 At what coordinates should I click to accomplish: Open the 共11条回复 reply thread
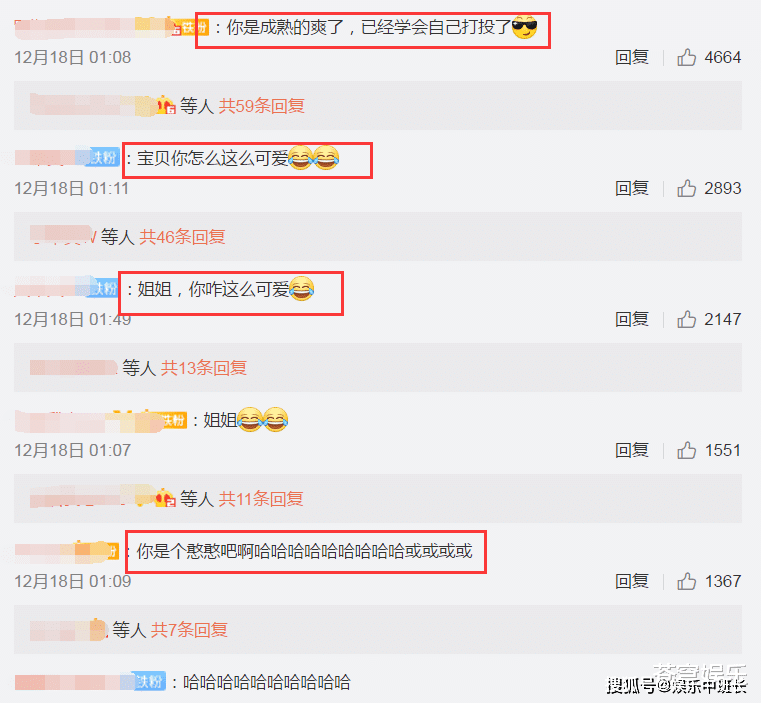pos(261,499)
